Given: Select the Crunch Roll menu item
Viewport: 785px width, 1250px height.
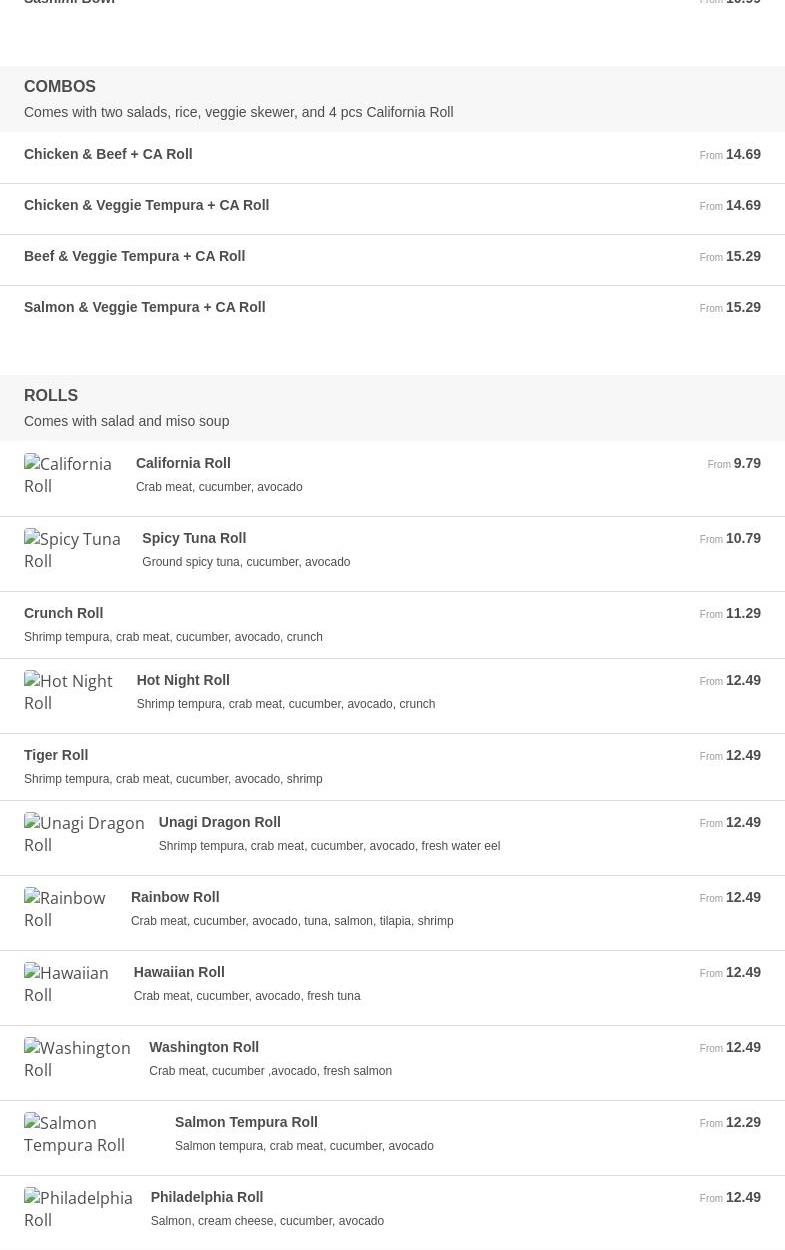Looking at the screenshot, I should [x=63, y=614].
